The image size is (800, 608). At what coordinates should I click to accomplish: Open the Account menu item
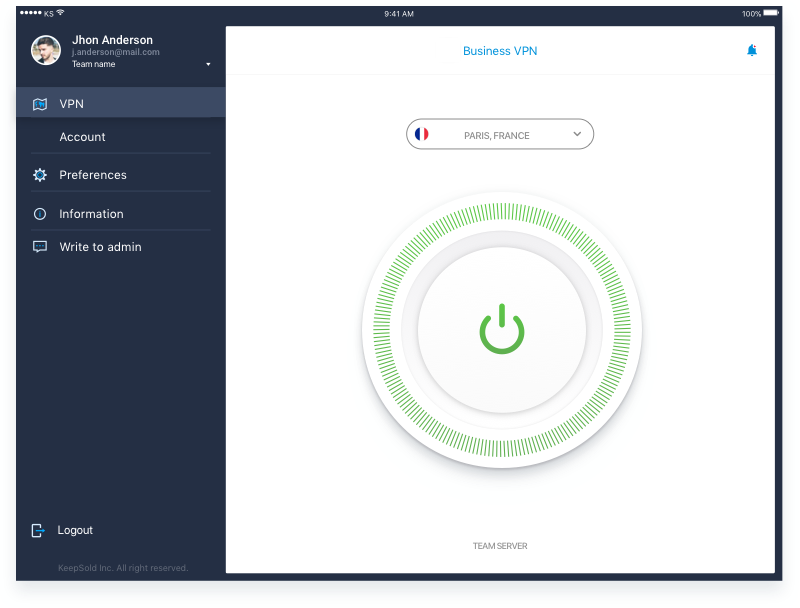click(82, 137)
